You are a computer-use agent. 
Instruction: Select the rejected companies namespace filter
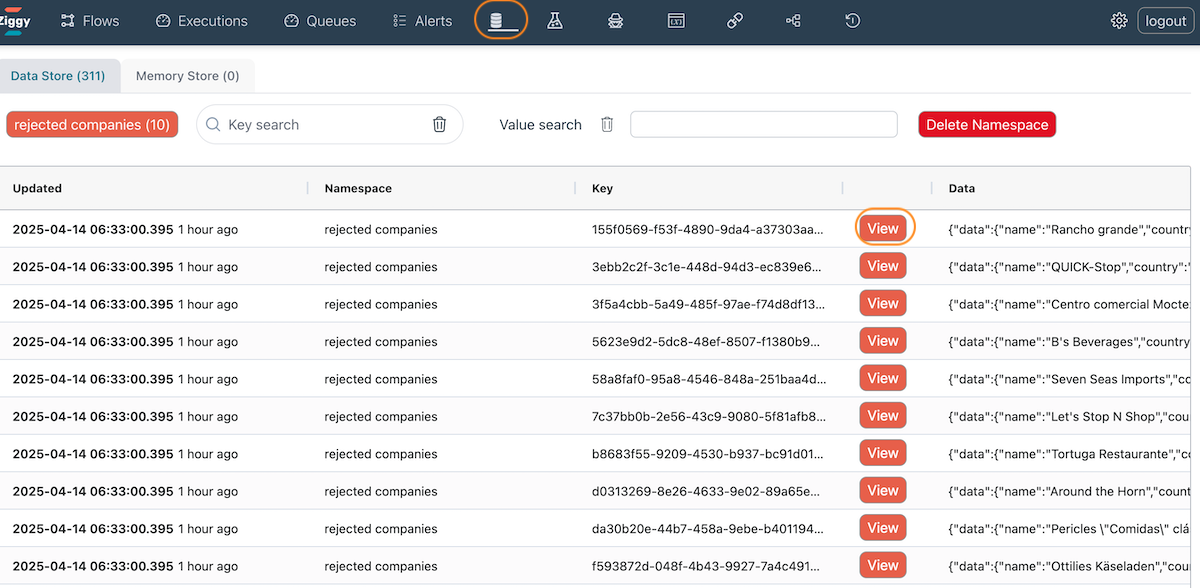point(92,125)
